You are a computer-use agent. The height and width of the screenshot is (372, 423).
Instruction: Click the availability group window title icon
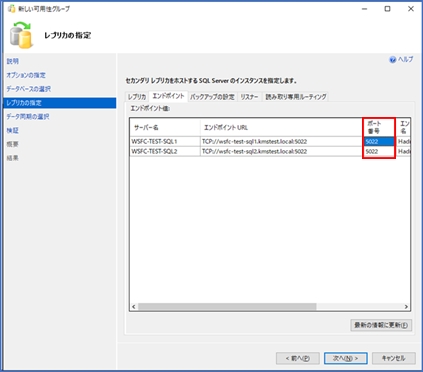pyautogui.click(x=11, y=9)
